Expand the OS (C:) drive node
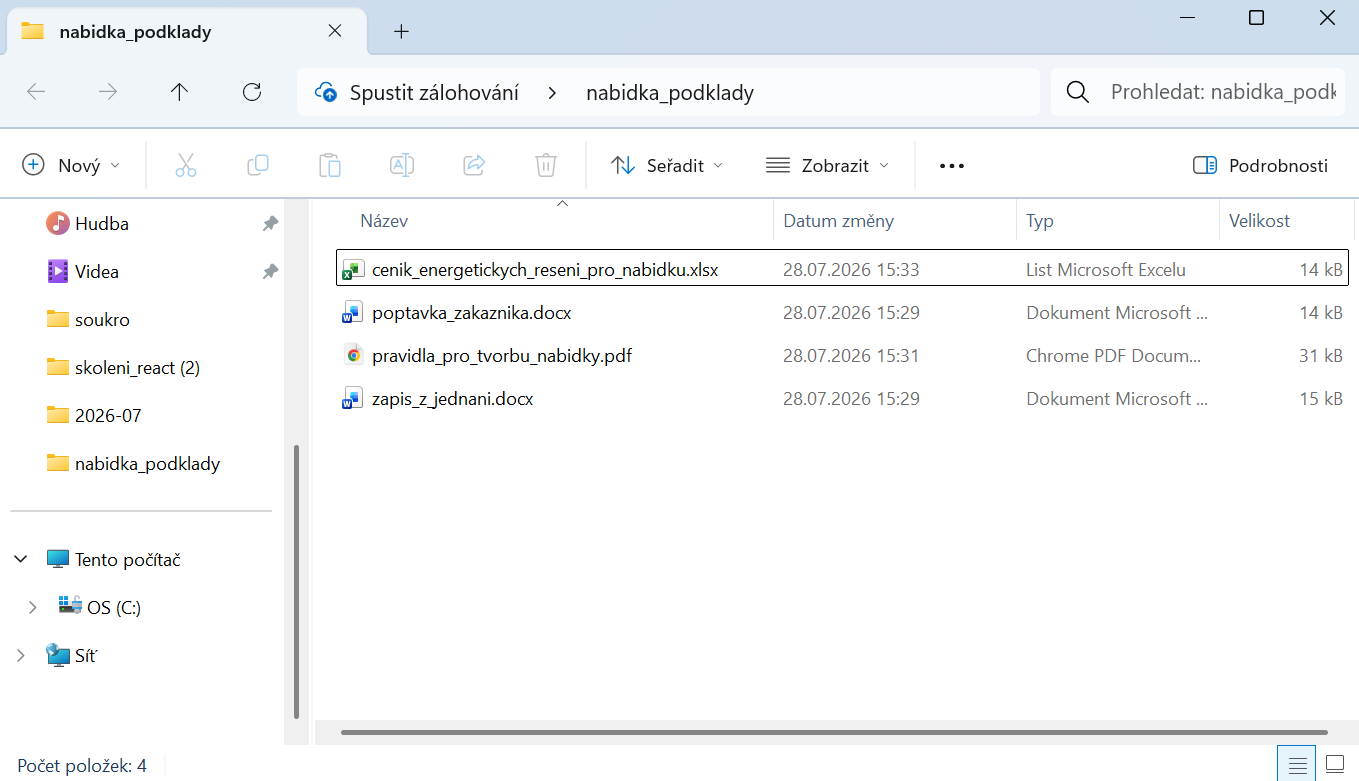1359x781 pixels. [32, 607]
